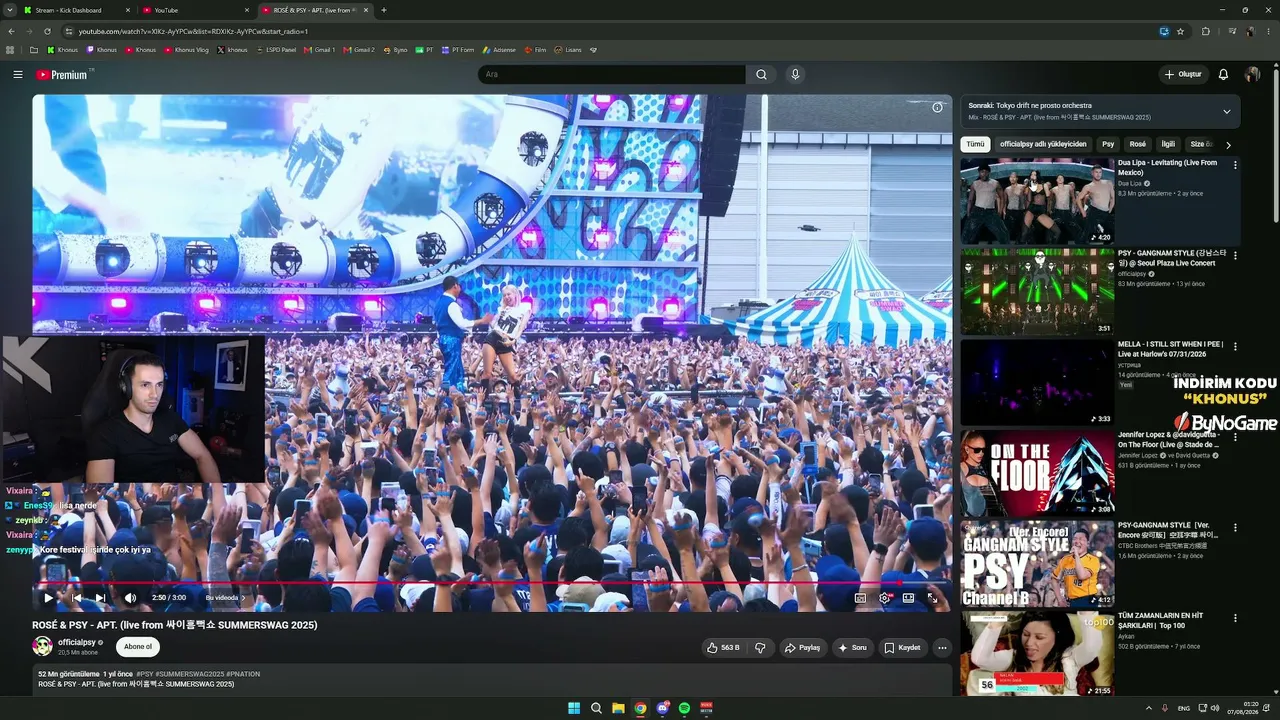Viewport: 1280px width, 720px height.
Task: Open the YouTube guide hamburger menu
Action: pyautogui.click(x=18, y=75)
